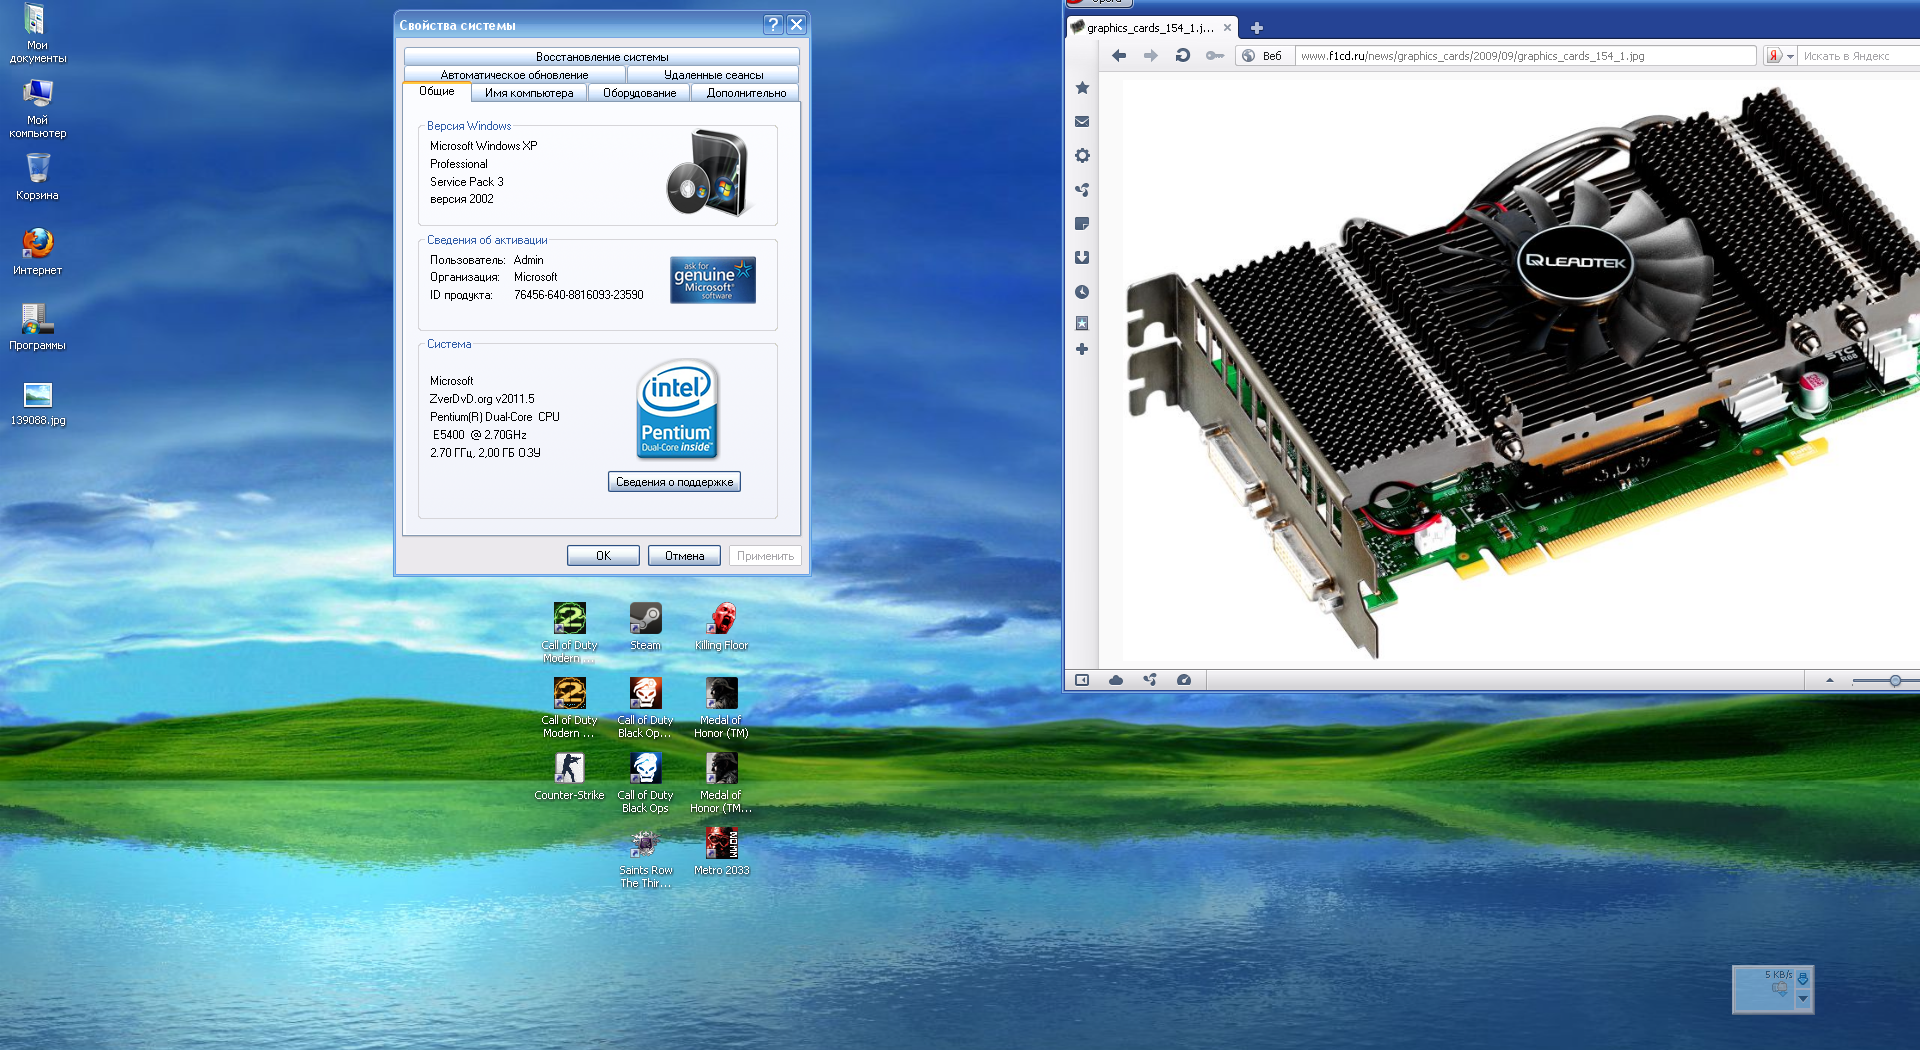The width and height of the screenshot is (1920, 1050).
Task: Expand the network widget's down arrow
Action: pyautogui.click(x=1803, y=999)
